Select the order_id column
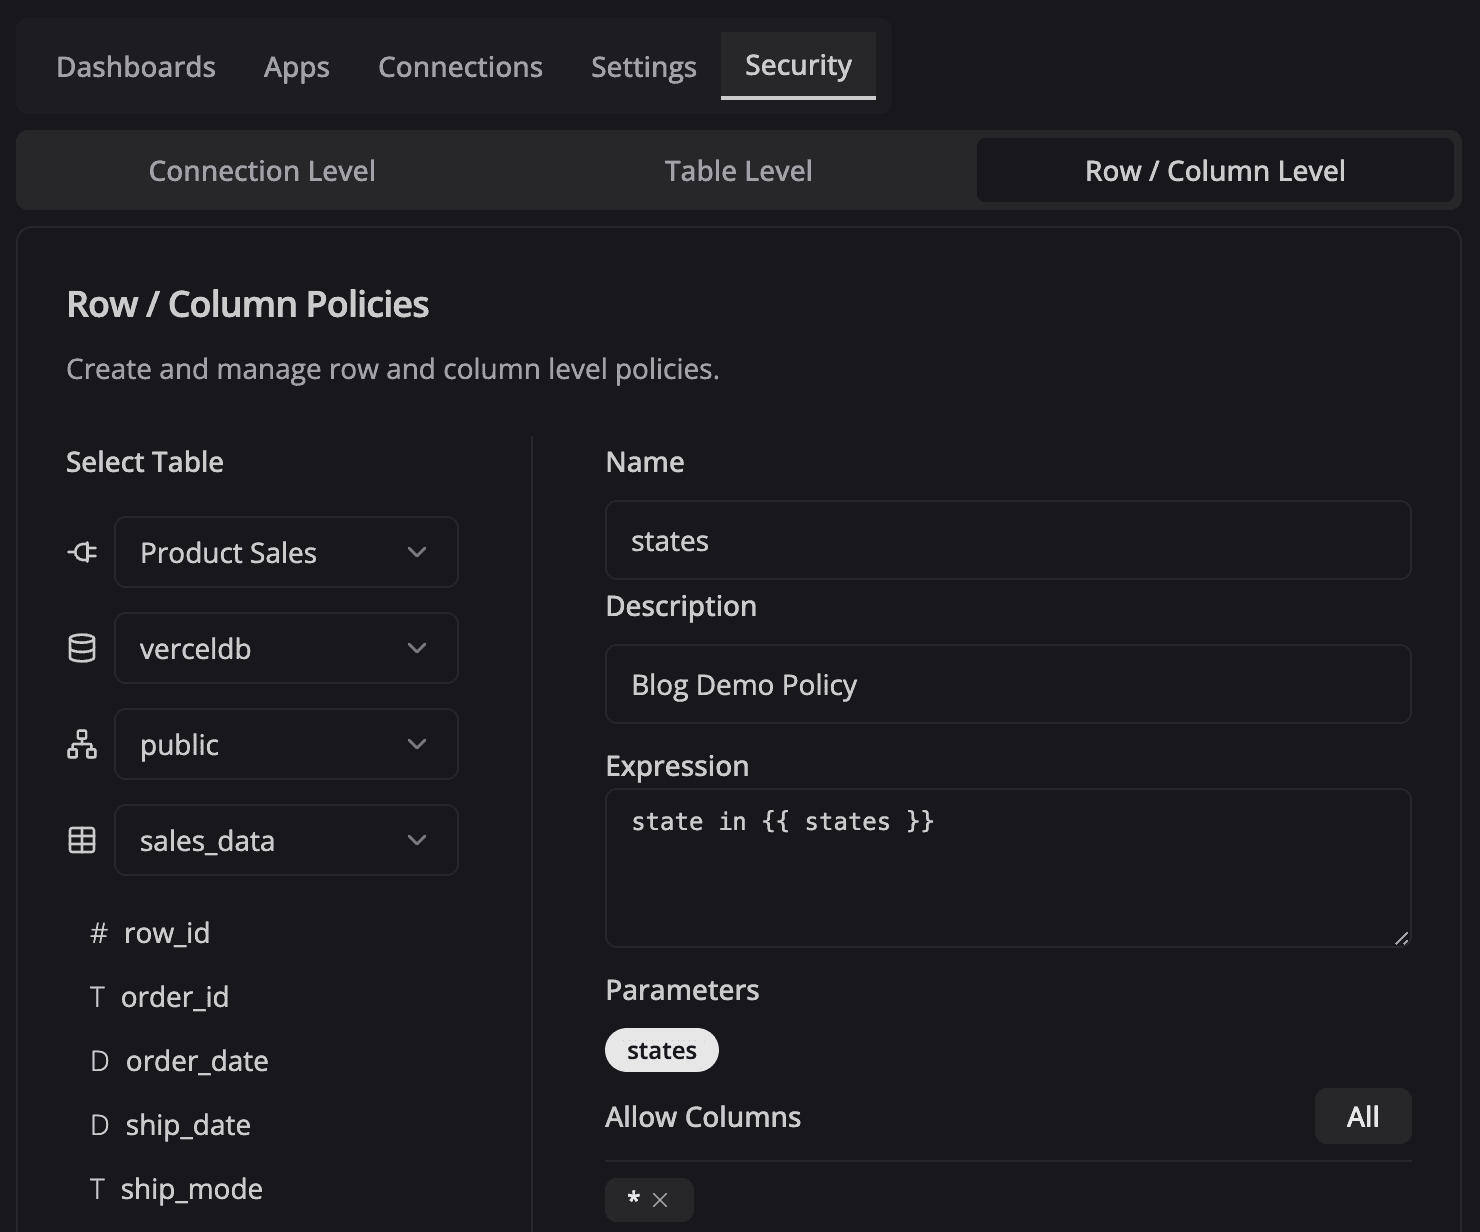This screenshot has height=1232, width=1480. (175, 997)
